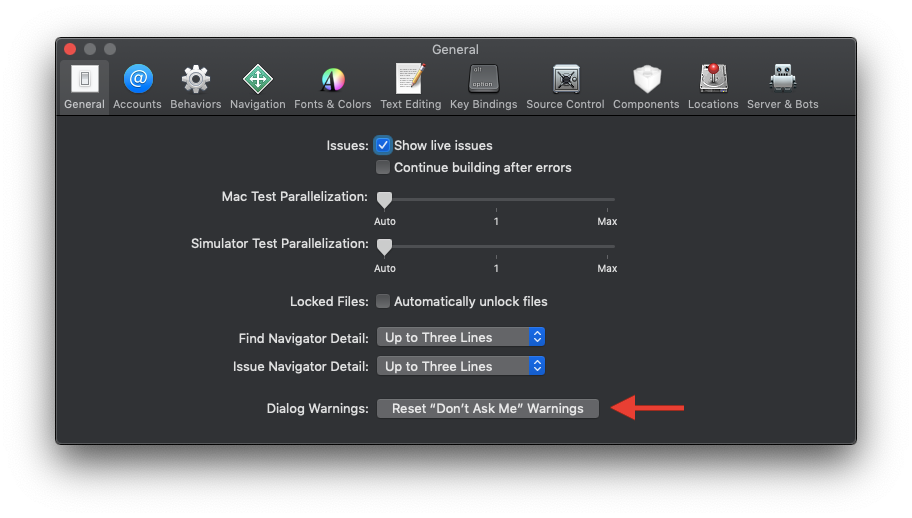
Task: Enable Automatically unlock files
Action: pyautogui.click(x=383, y=301)
